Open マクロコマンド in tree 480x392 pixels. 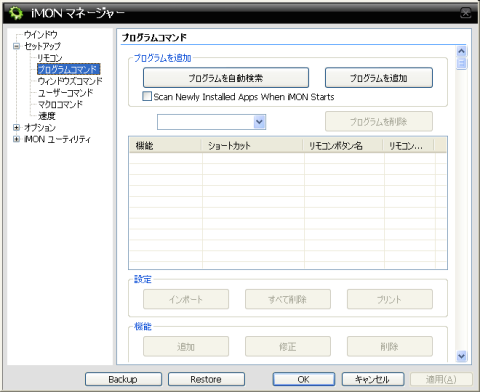click(60, 104)
